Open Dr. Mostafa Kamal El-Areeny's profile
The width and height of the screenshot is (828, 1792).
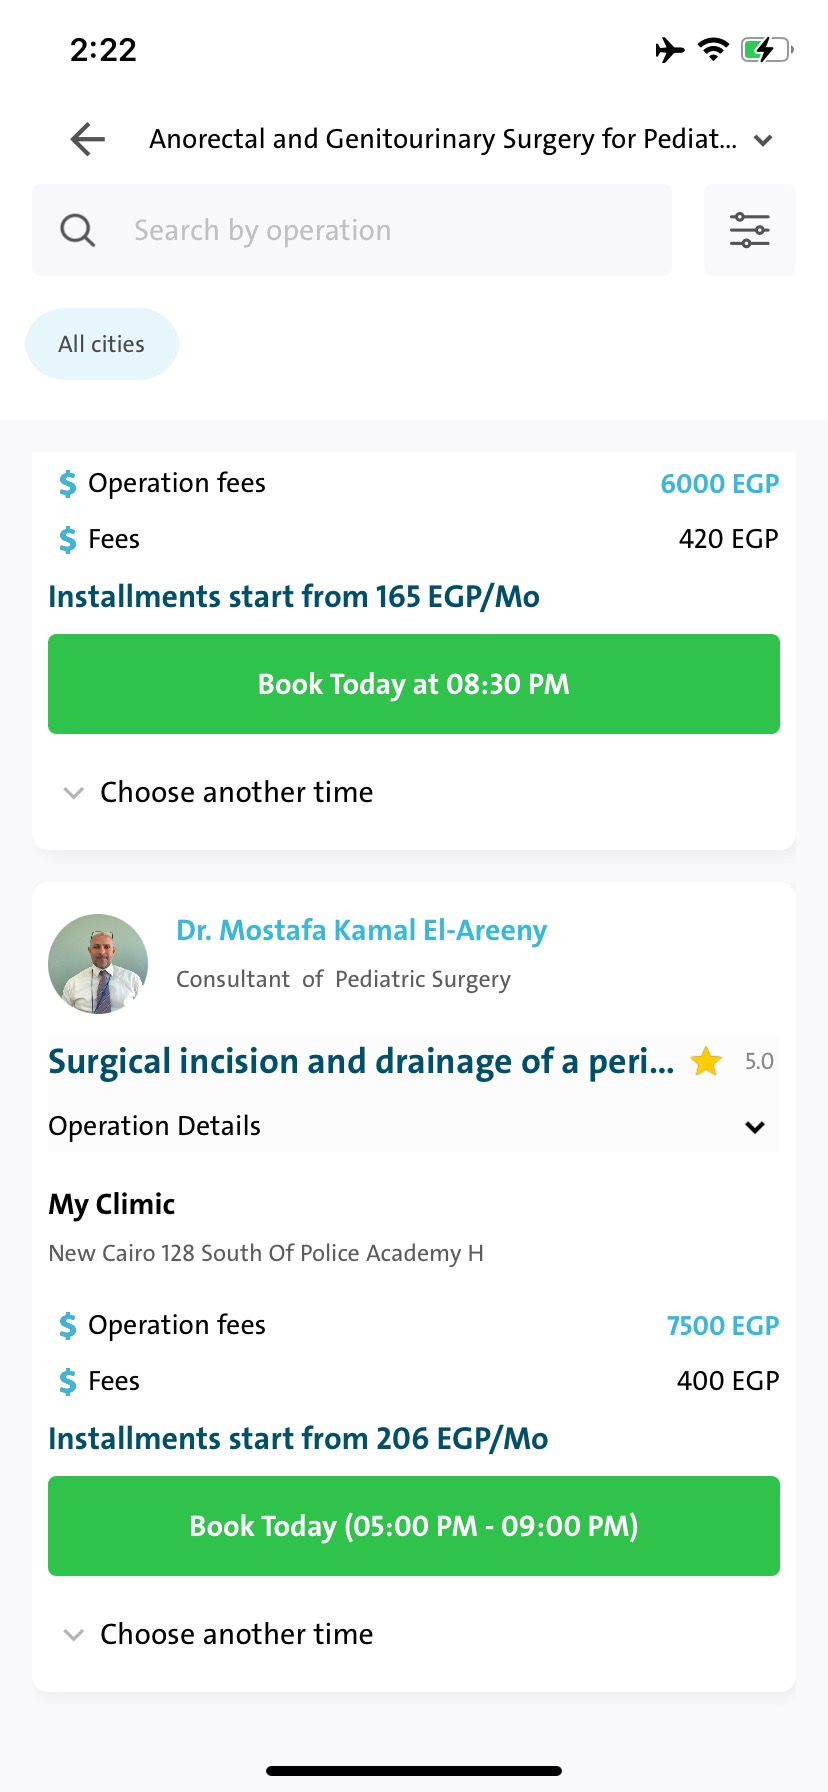tap(361, 930)
